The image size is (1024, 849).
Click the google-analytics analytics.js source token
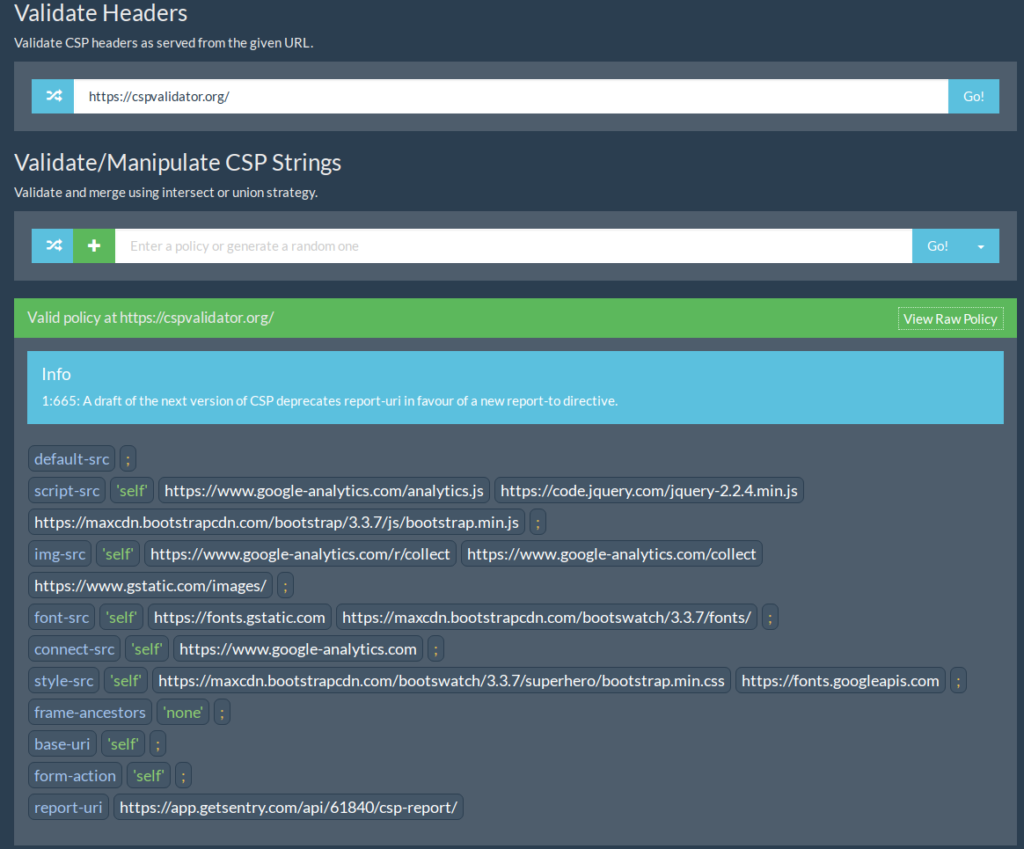pos(324,490)
